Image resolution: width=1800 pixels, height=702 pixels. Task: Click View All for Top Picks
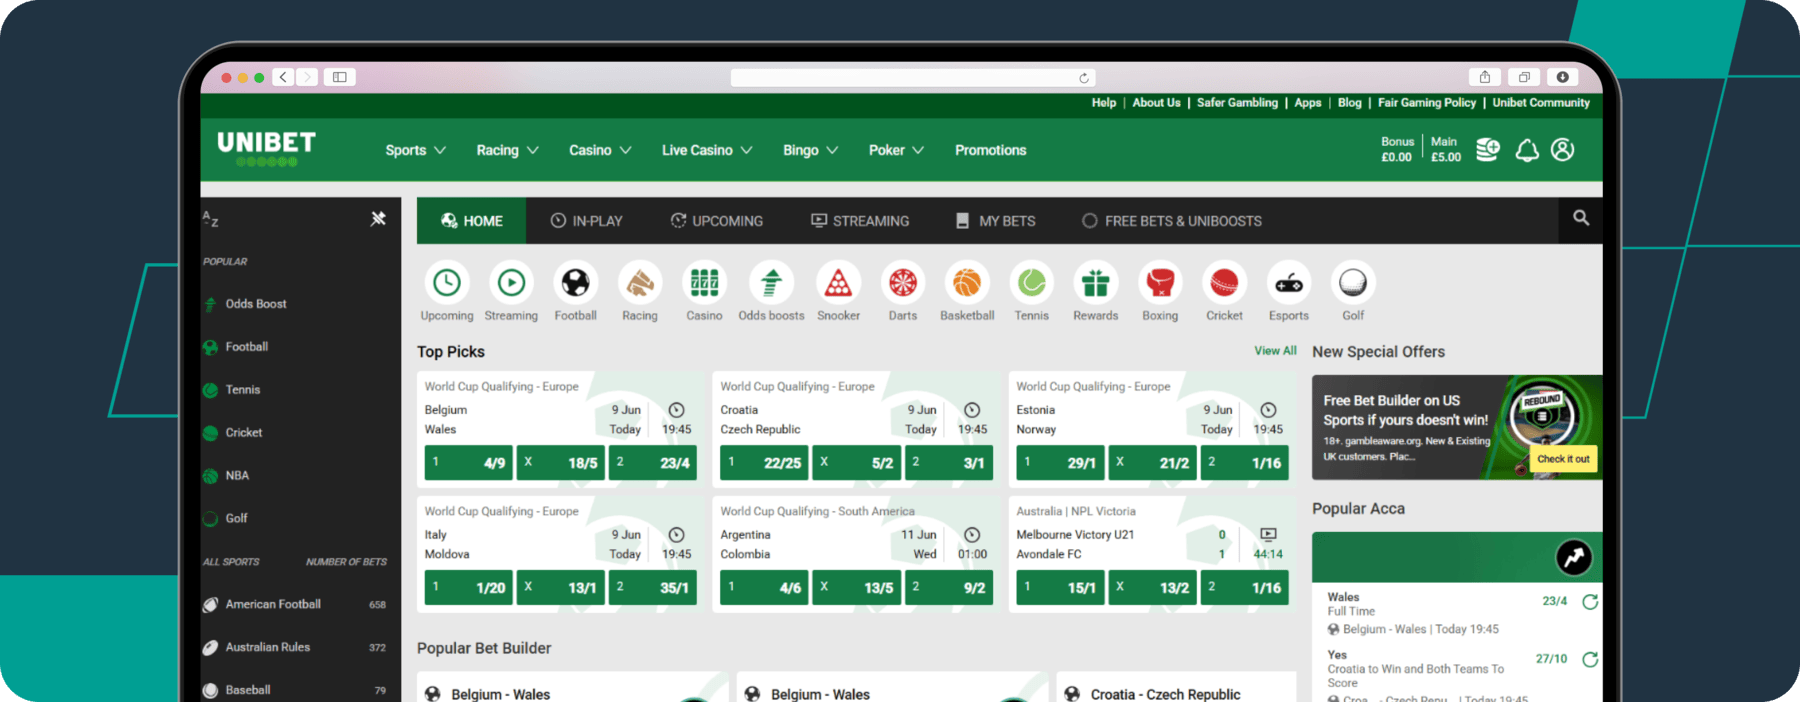(1275, 351)
